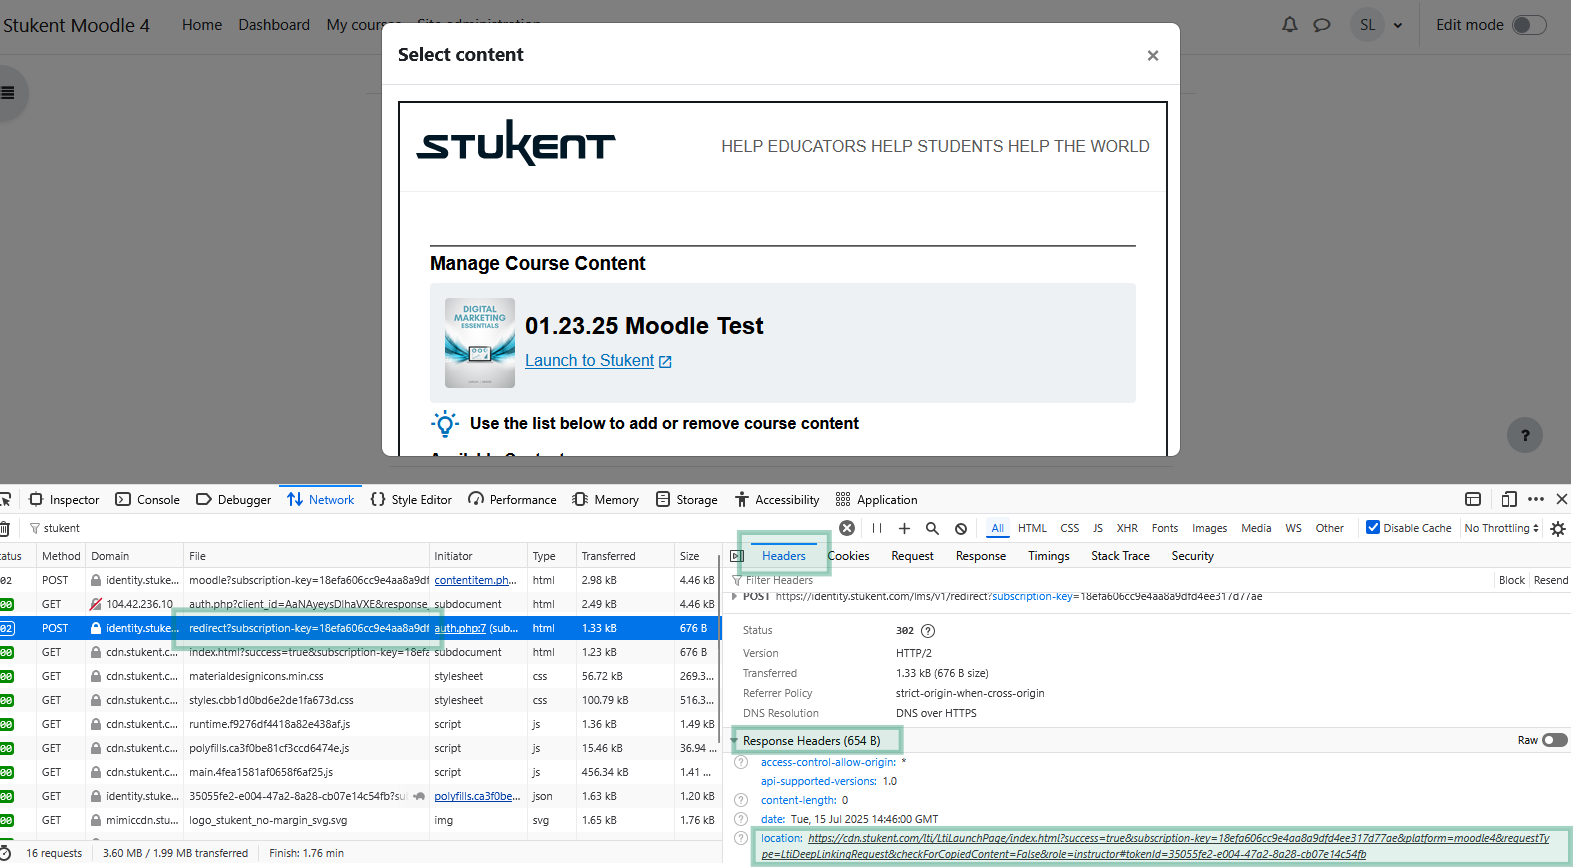This screenshot has width=1573, height=867.
Task: Select the Response details tab
Action: pos(981,556)
